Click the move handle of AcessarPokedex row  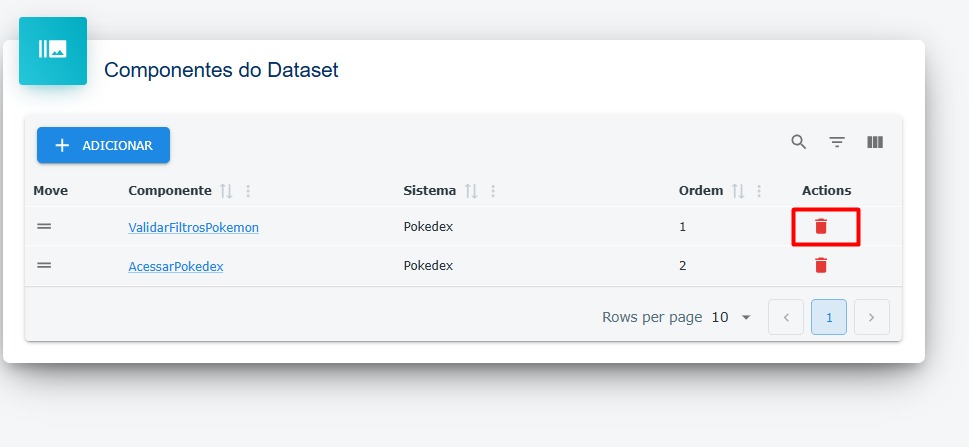tap(44, 265)
